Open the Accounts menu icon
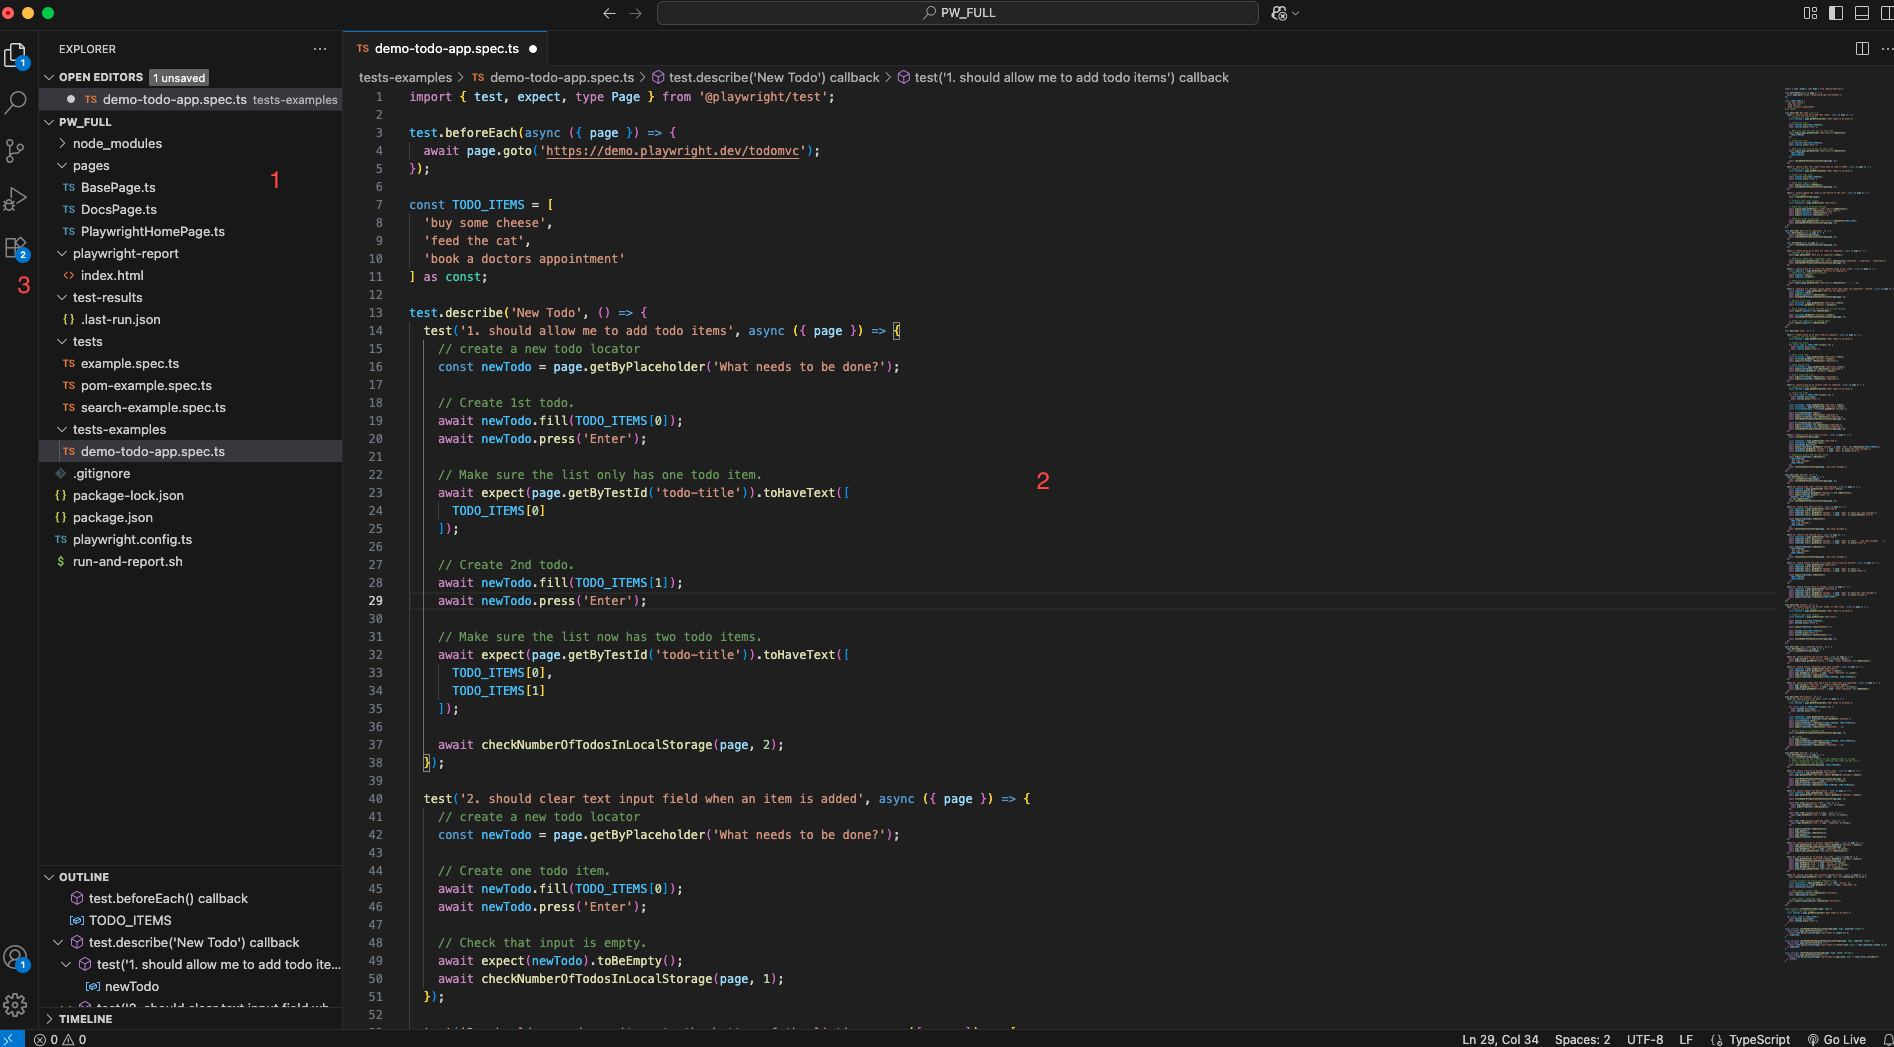This screenshot has height=1047, width=1894. (16, 958)
